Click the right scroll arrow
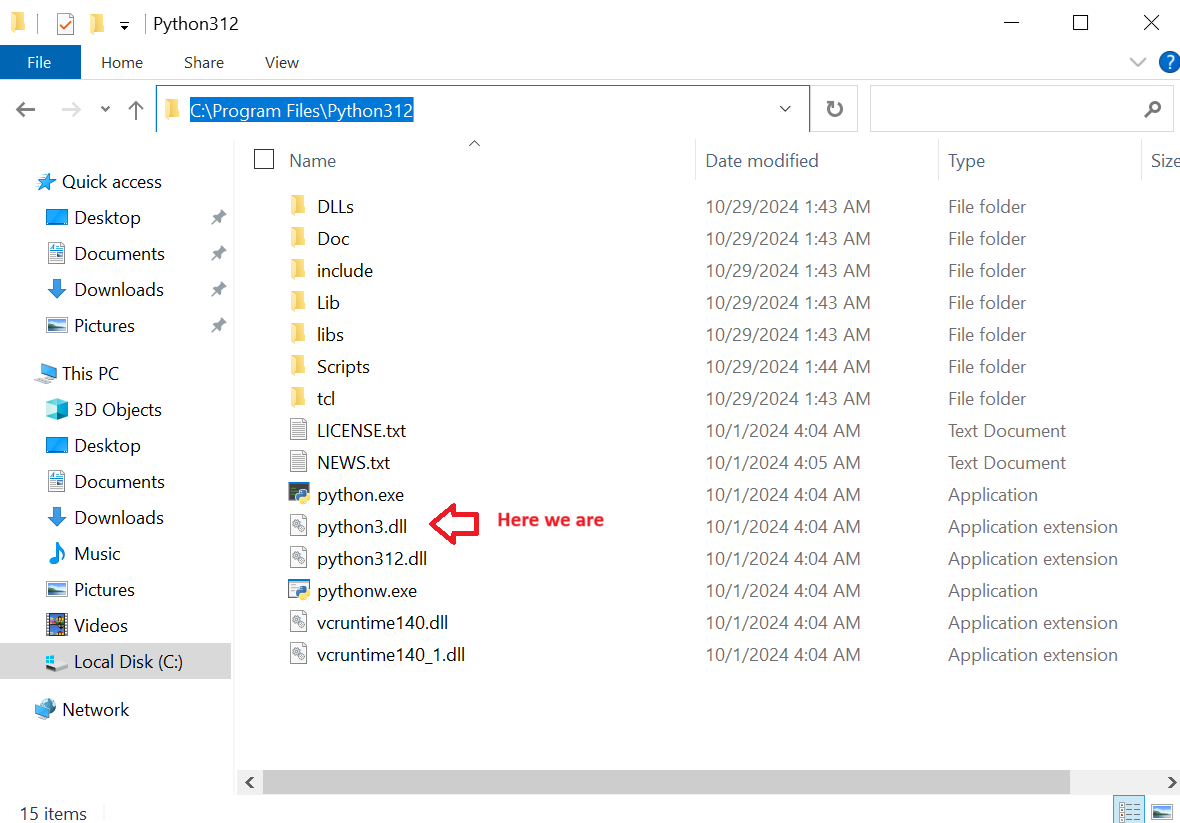This screenshot has width=1180, height=823. (1171, 782)
